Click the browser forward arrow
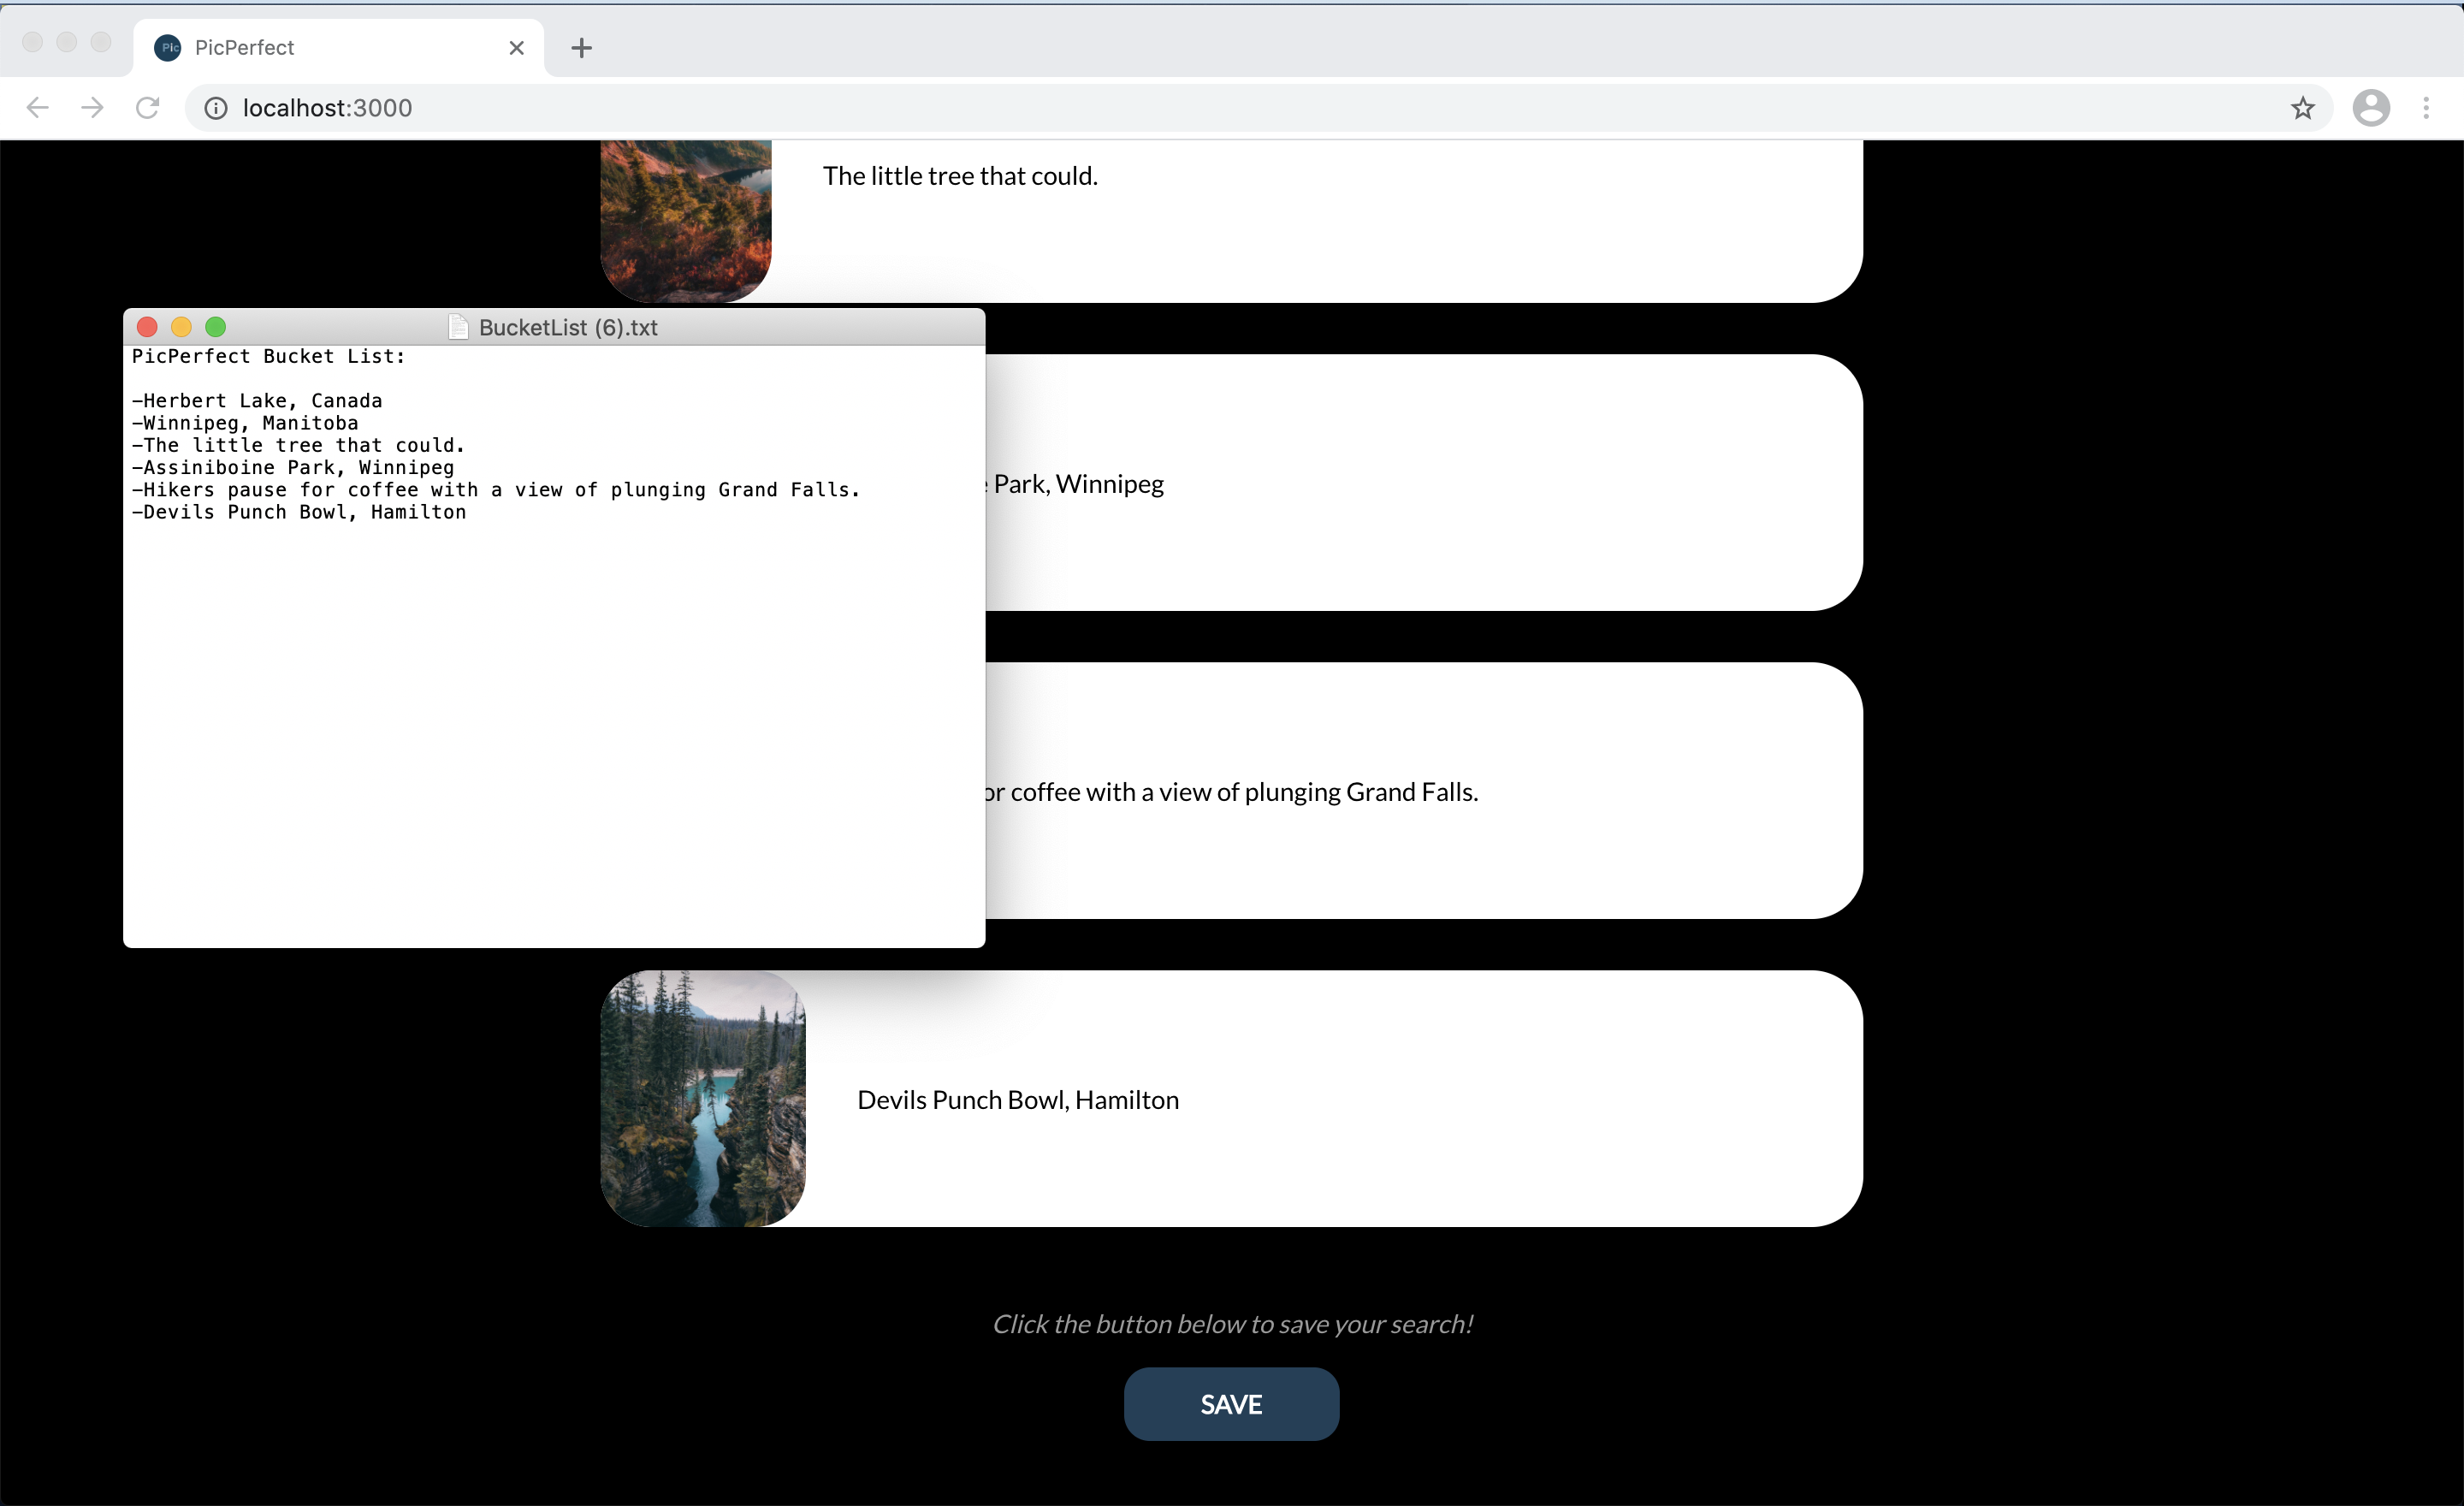2464x1506 pixels. point(92,108)
